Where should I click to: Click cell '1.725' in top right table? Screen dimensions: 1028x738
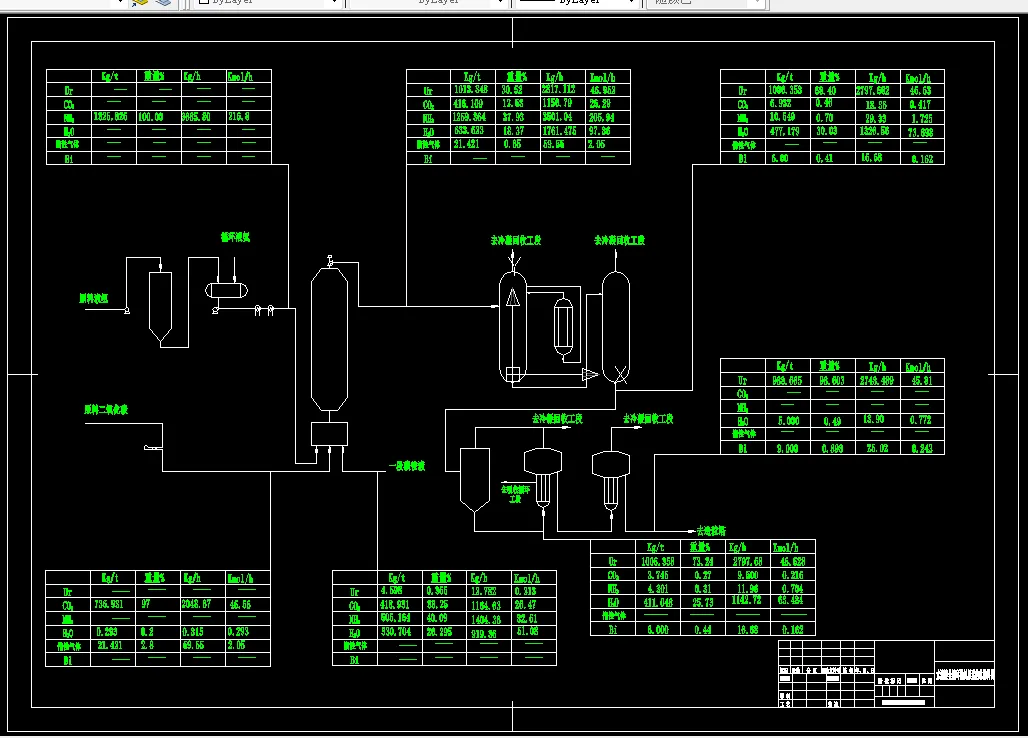922,119
